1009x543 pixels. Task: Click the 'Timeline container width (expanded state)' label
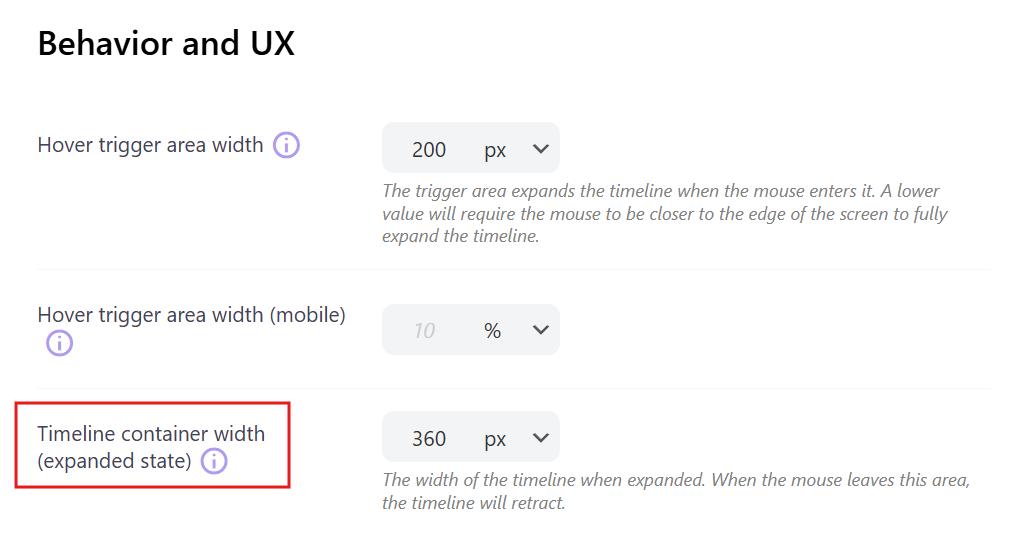[151, 434]
